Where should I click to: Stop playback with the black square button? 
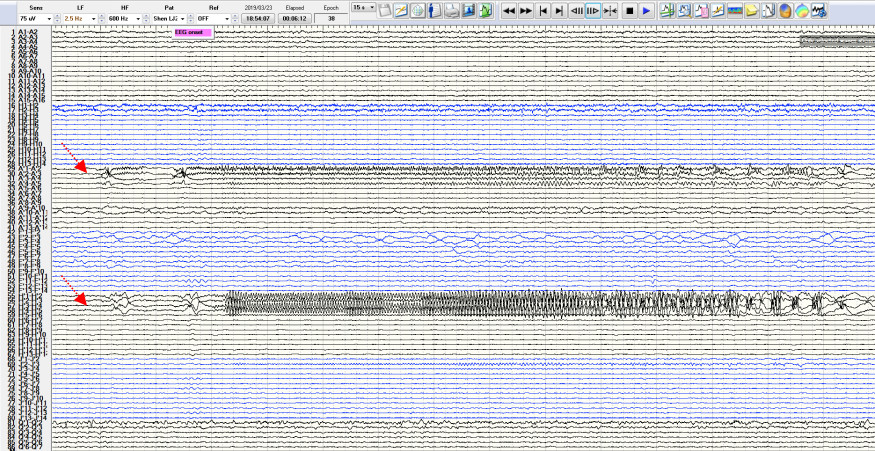point(629,11)
